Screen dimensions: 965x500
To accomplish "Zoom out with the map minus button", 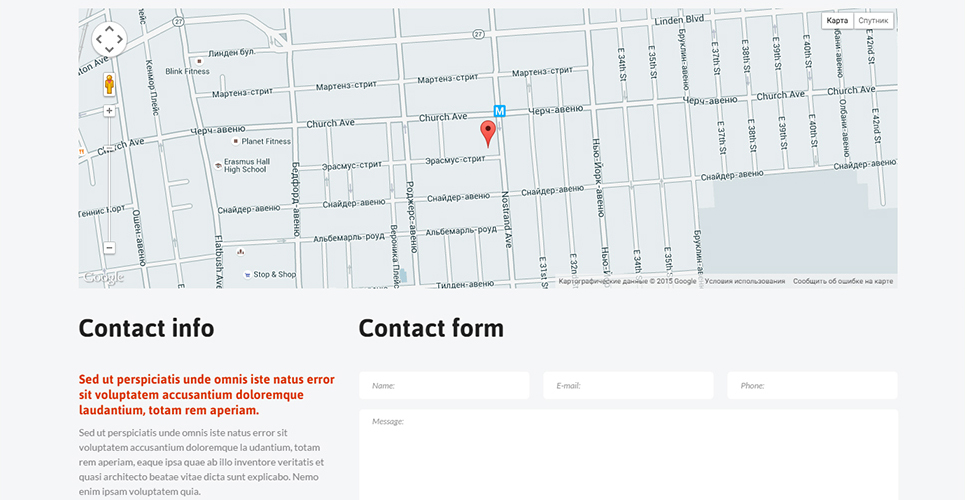I will point(109,248).
